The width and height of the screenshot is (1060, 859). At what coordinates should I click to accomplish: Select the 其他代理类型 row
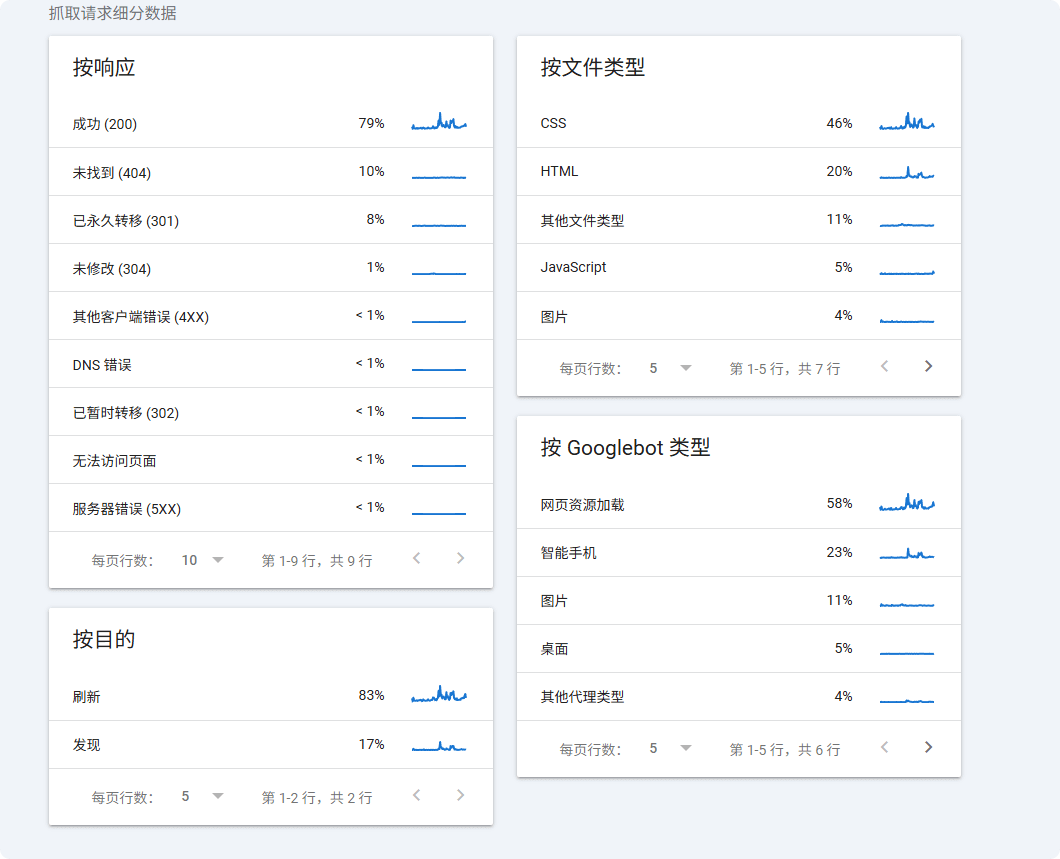pos(738,697)
